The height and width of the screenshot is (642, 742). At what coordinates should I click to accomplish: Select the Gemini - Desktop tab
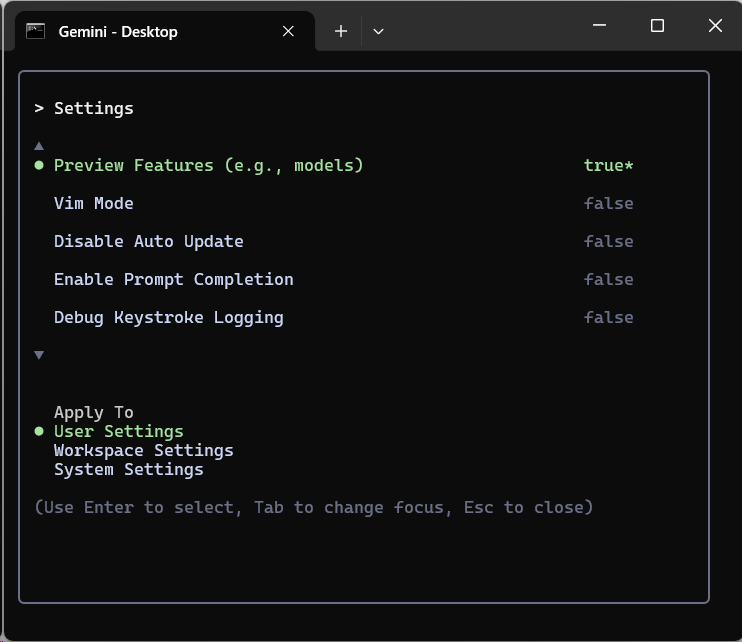118,31
